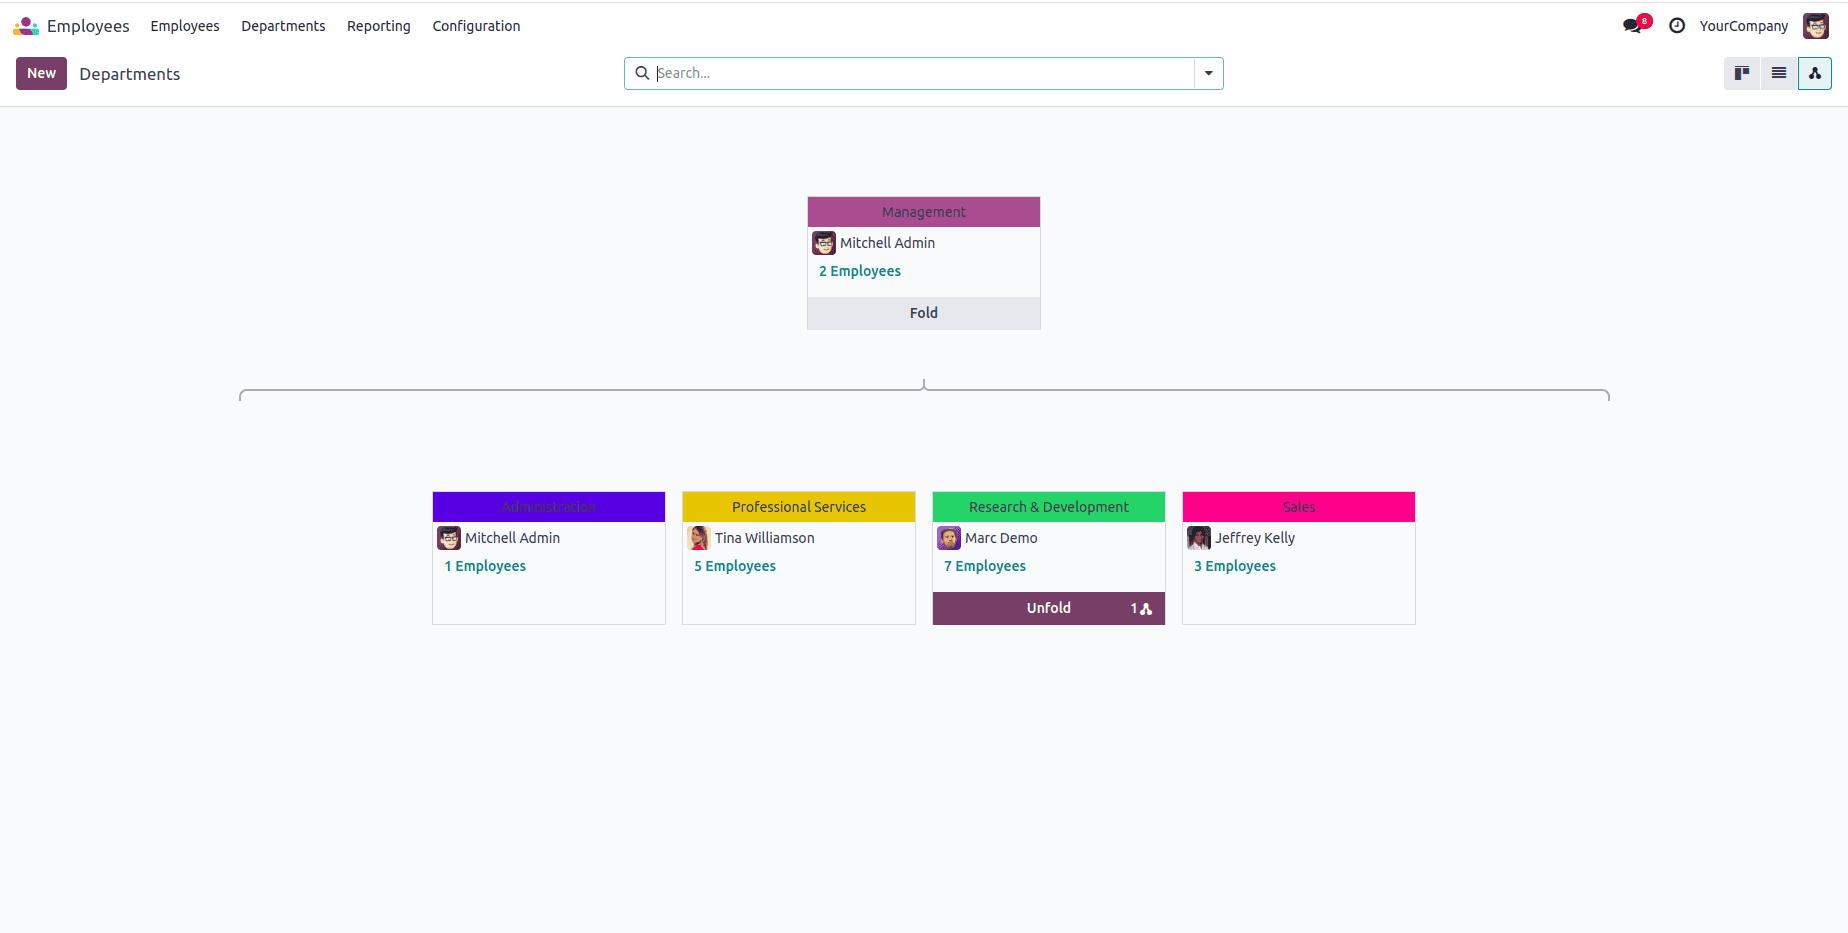Click the purple Management header
Image resolution: width=1848 pixels, height=933 pixels.
[x=924, y=212]
